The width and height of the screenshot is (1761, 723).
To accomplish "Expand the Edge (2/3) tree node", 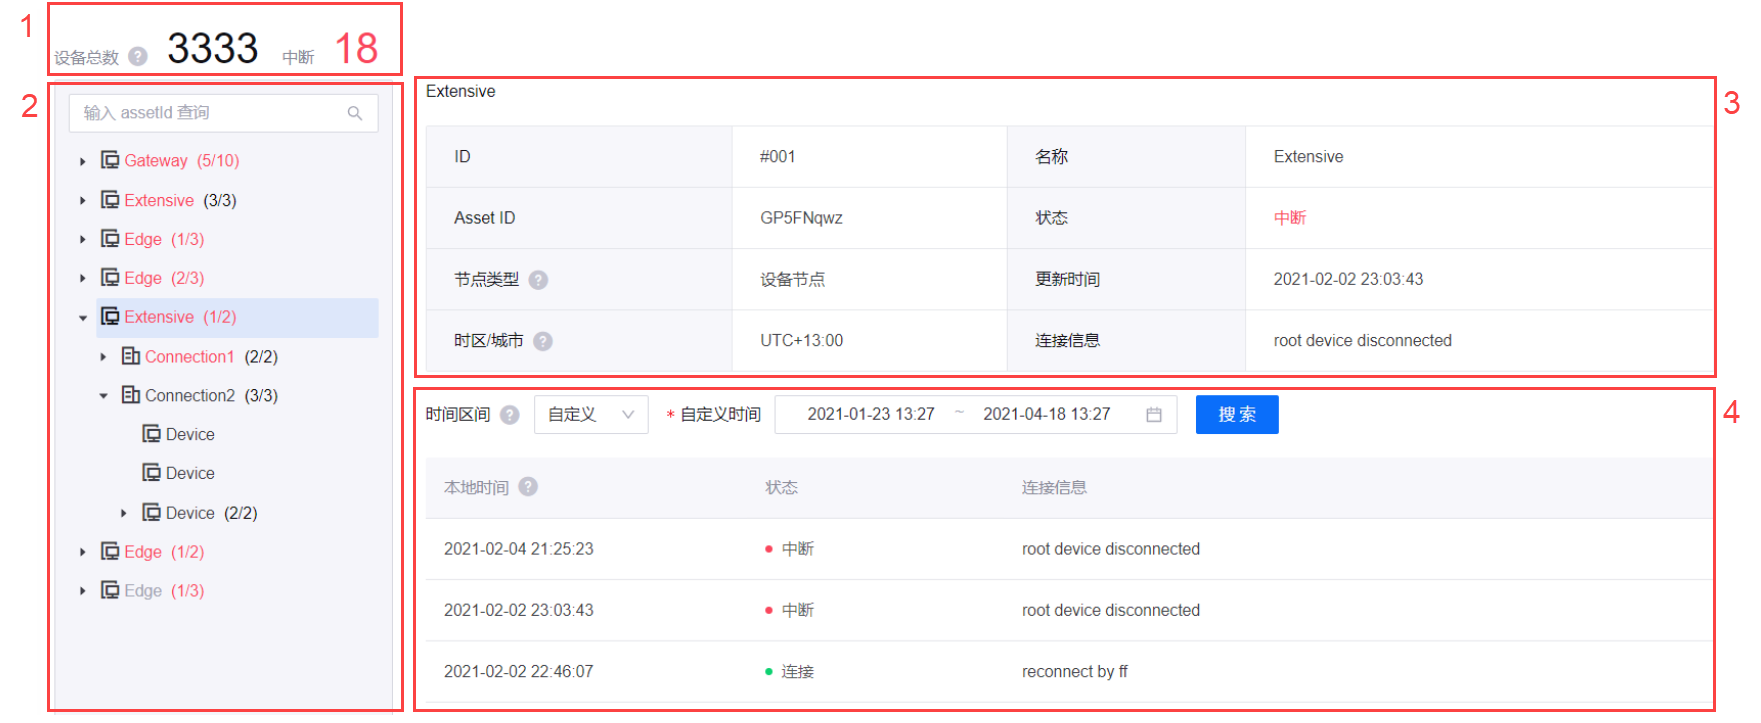I will point(83,279).
